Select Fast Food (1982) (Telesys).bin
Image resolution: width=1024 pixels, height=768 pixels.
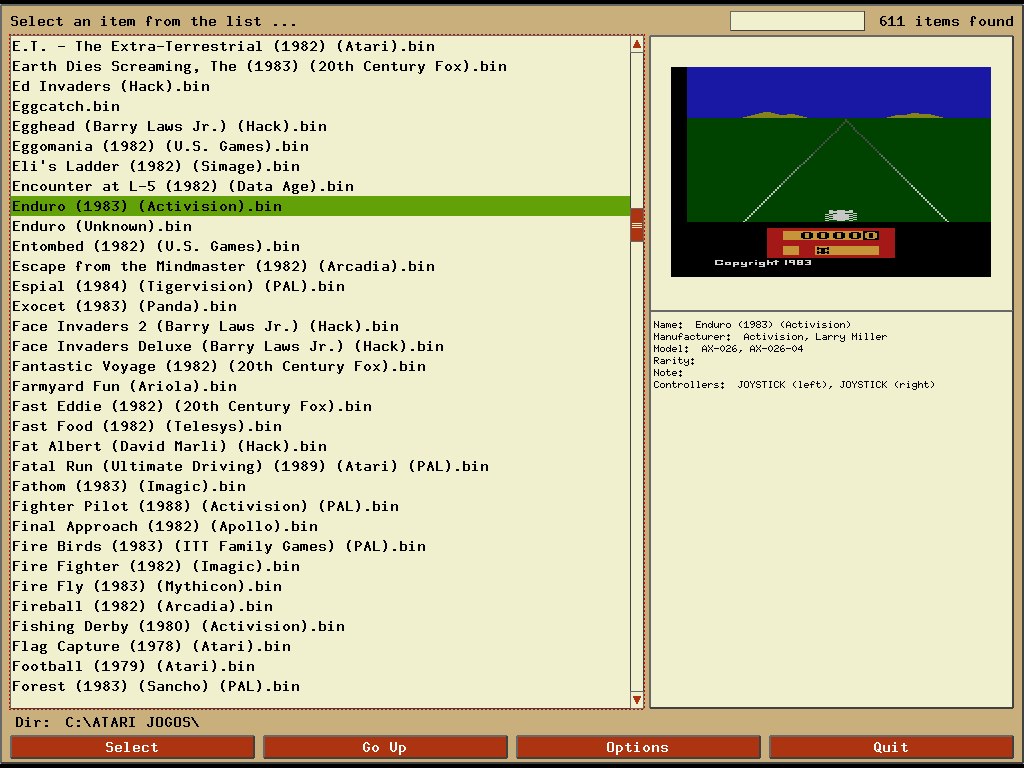coord(147,426)
